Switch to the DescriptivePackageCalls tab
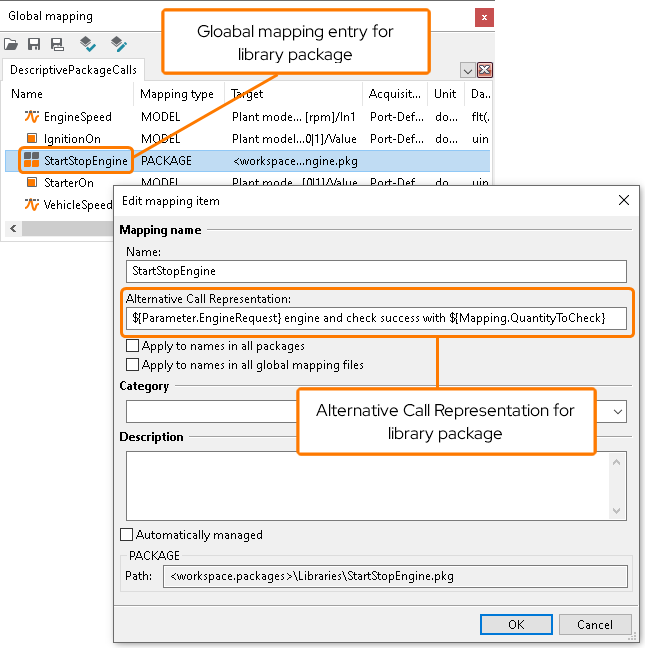 tap(73, 70)
